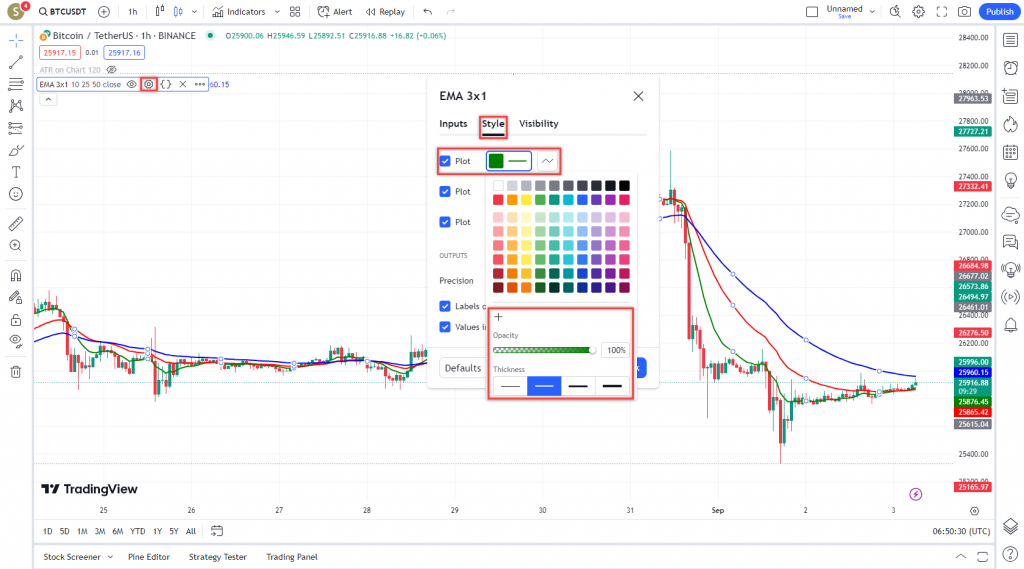
Task: Open the calendar icon in right sidebar
Action: (x=1010, y=152)
